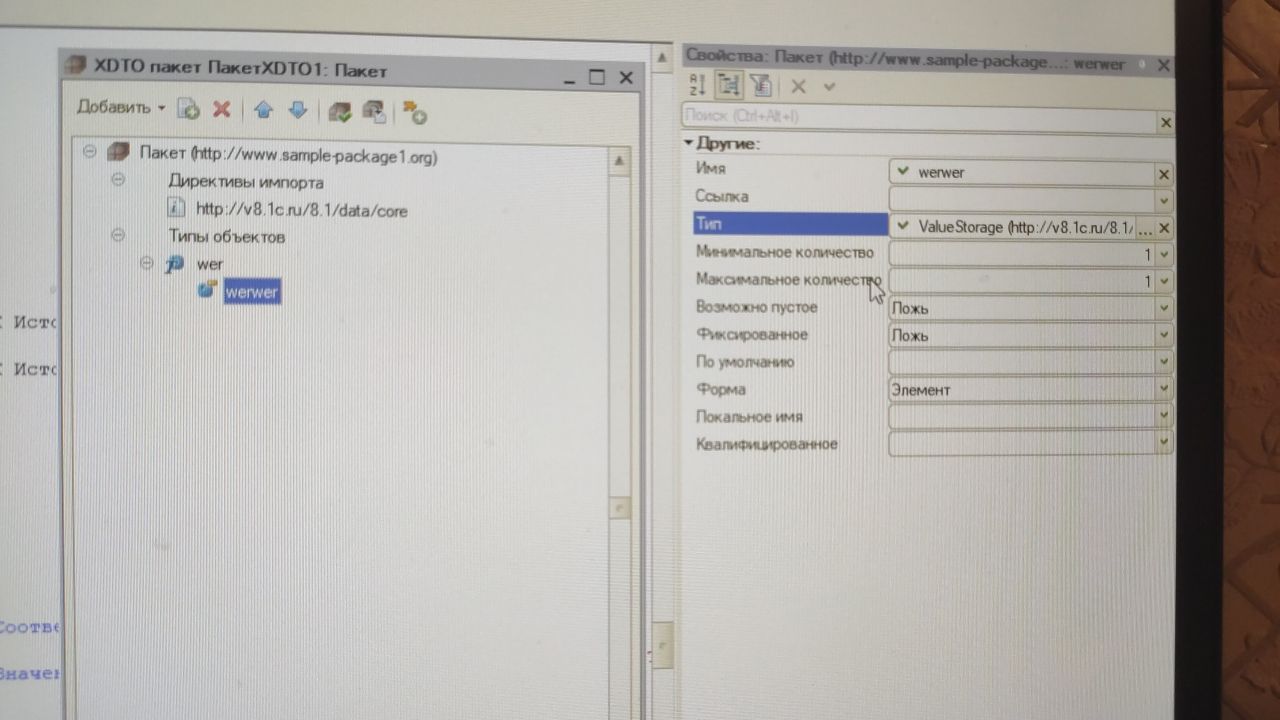The height and width of the screenshot is (720, 1280).
Task: Collapse the wer object type node
Action: [x=147, y=263]
